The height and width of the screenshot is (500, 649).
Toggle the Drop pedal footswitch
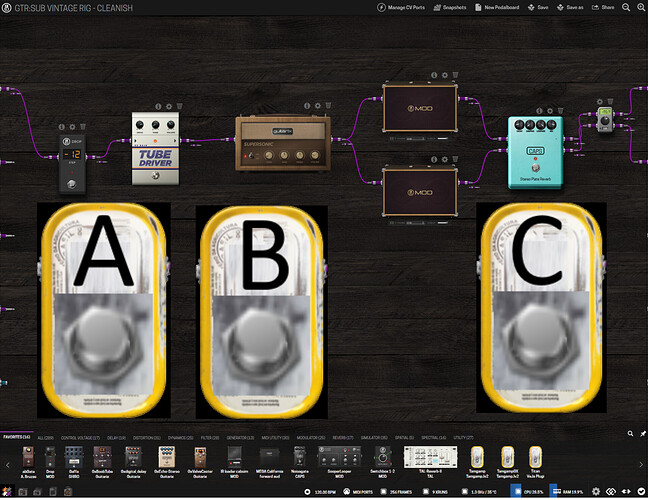coord(72,184)
